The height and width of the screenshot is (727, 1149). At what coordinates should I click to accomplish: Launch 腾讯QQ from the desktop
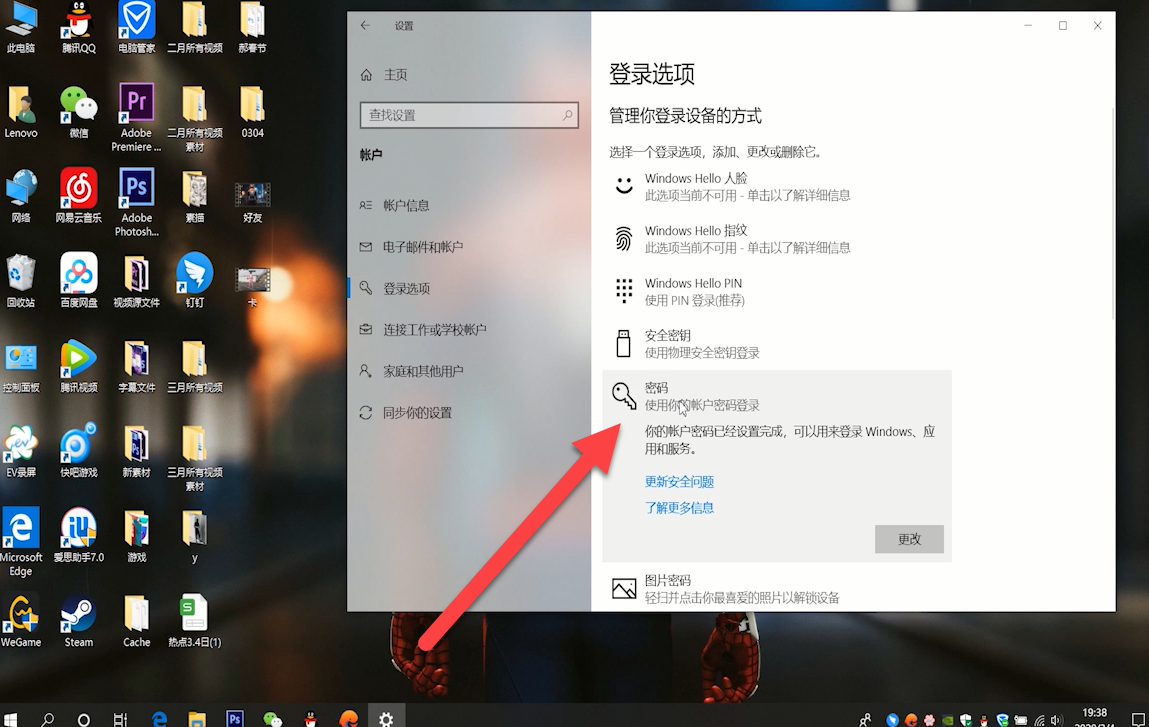point(78,20)
